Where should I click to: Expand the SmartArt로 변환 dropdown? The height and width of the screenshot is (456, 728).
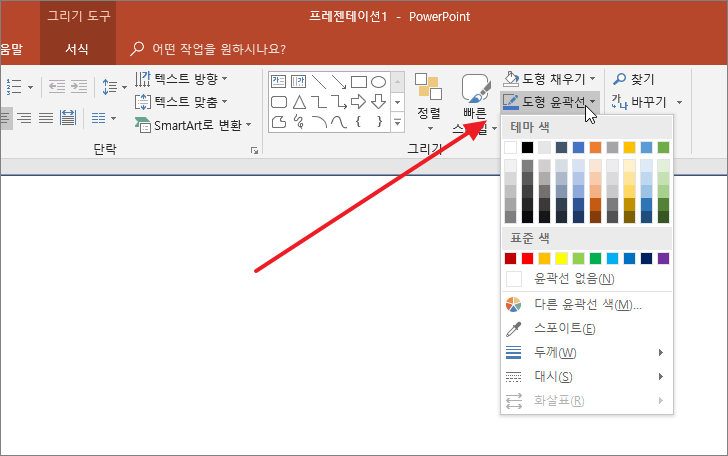tap(248, 125)
